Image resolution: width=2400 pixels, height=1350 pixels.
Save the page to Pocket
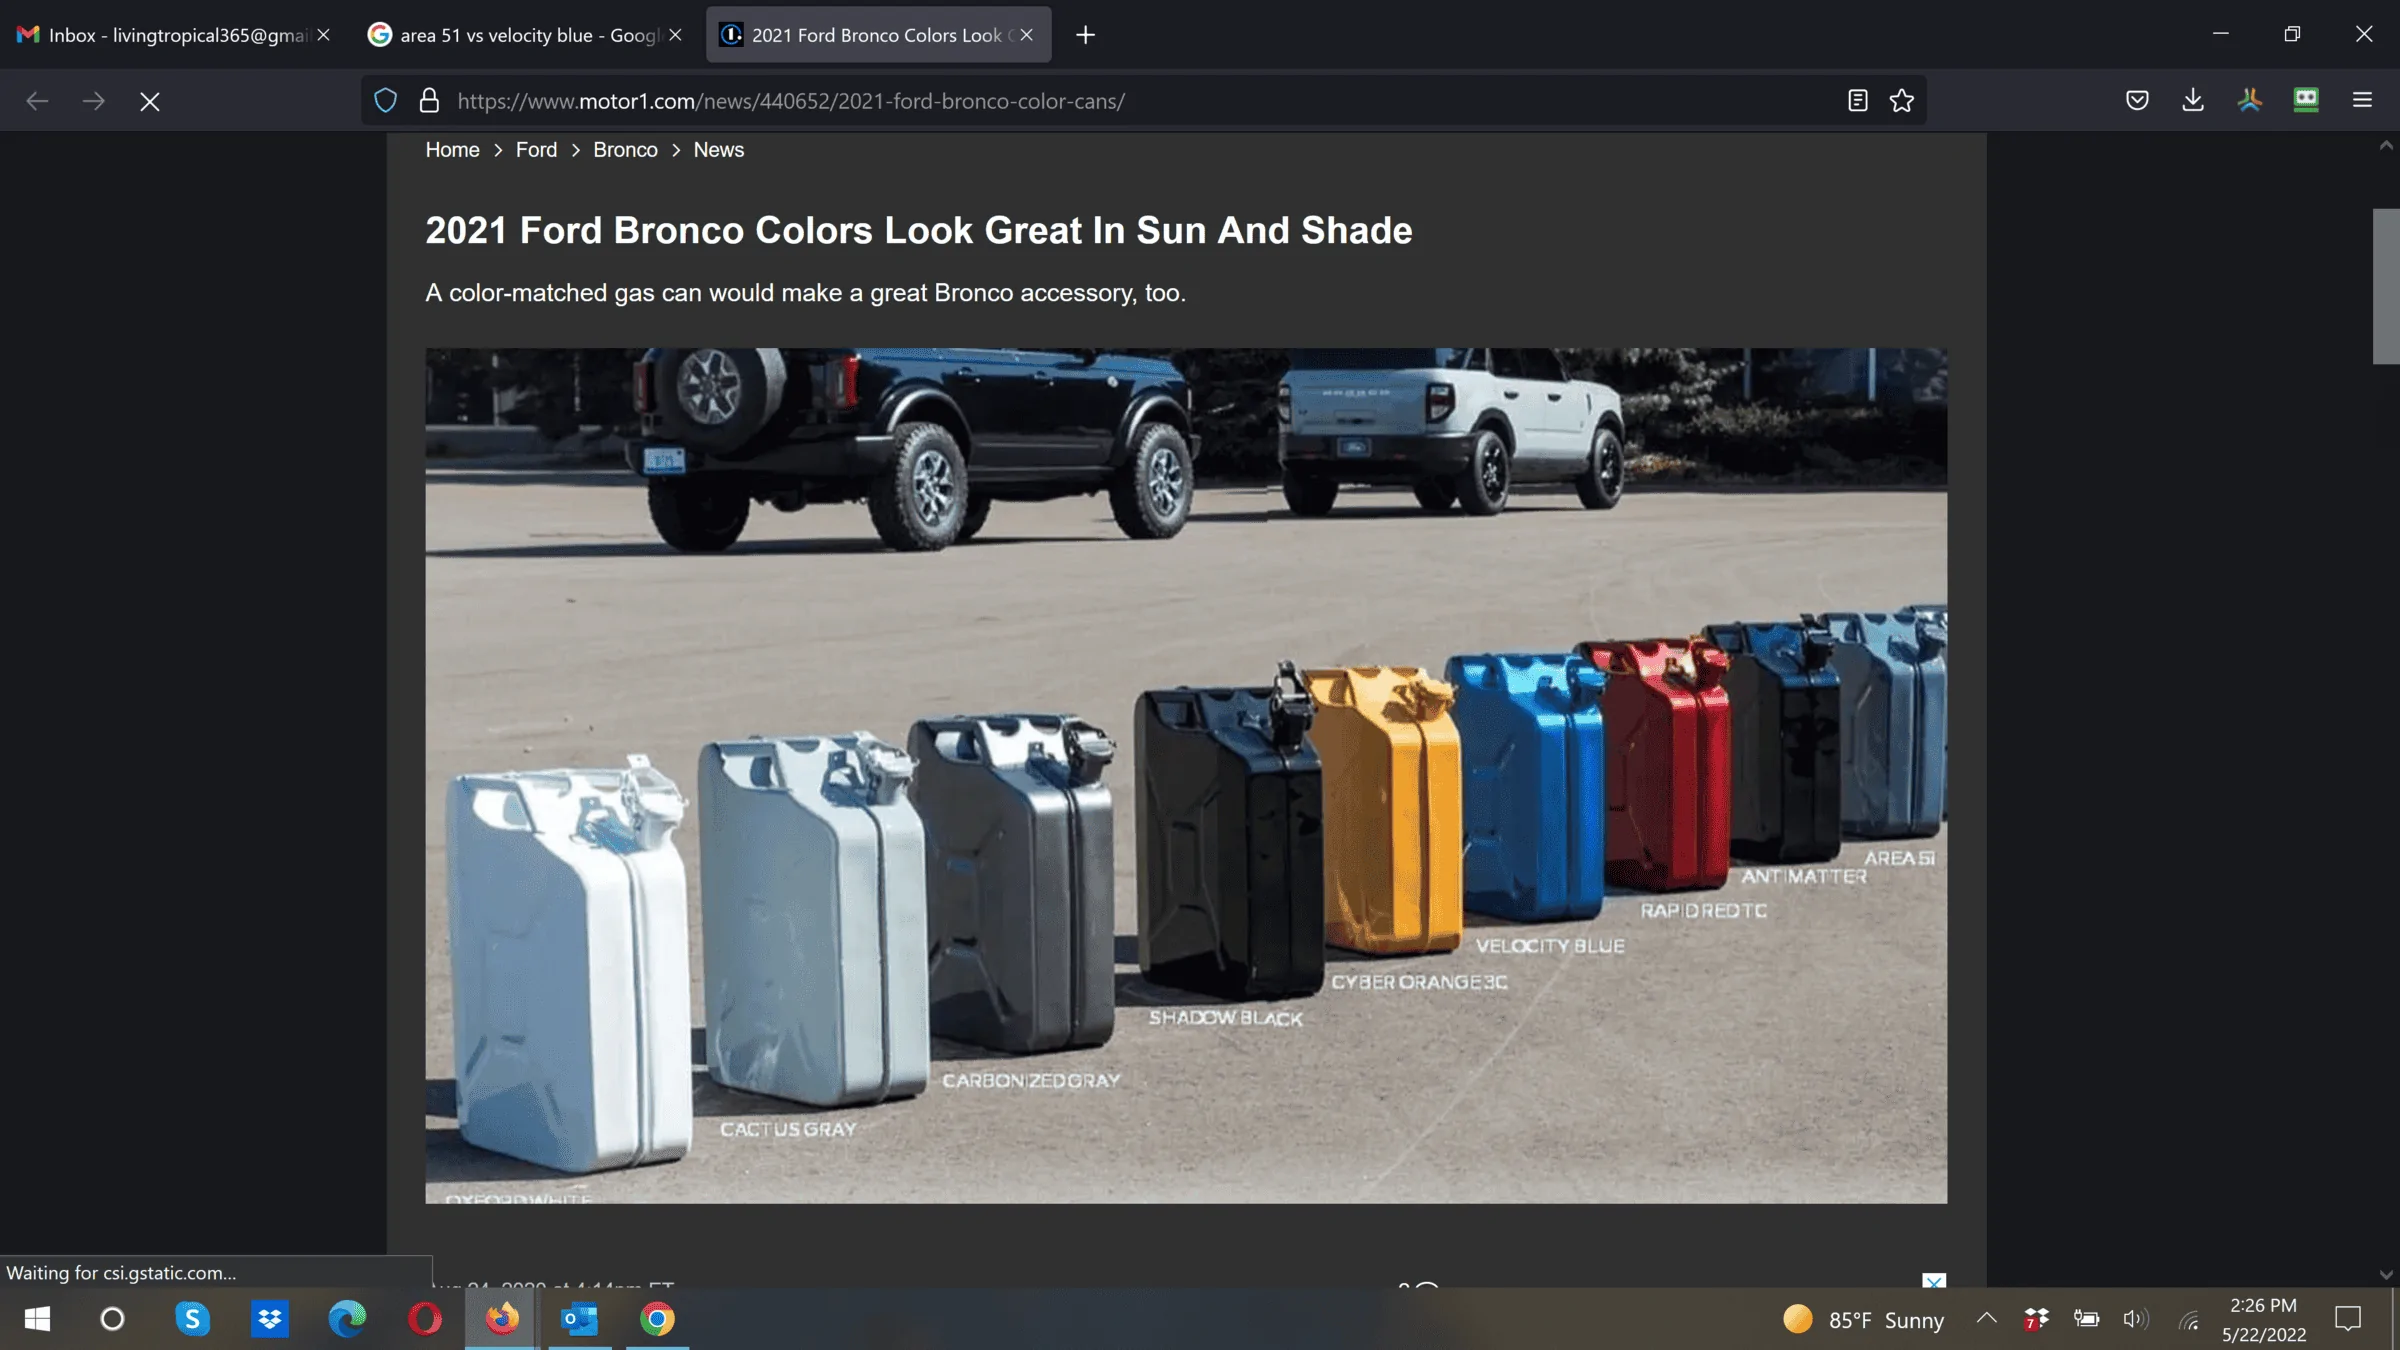2137,100
